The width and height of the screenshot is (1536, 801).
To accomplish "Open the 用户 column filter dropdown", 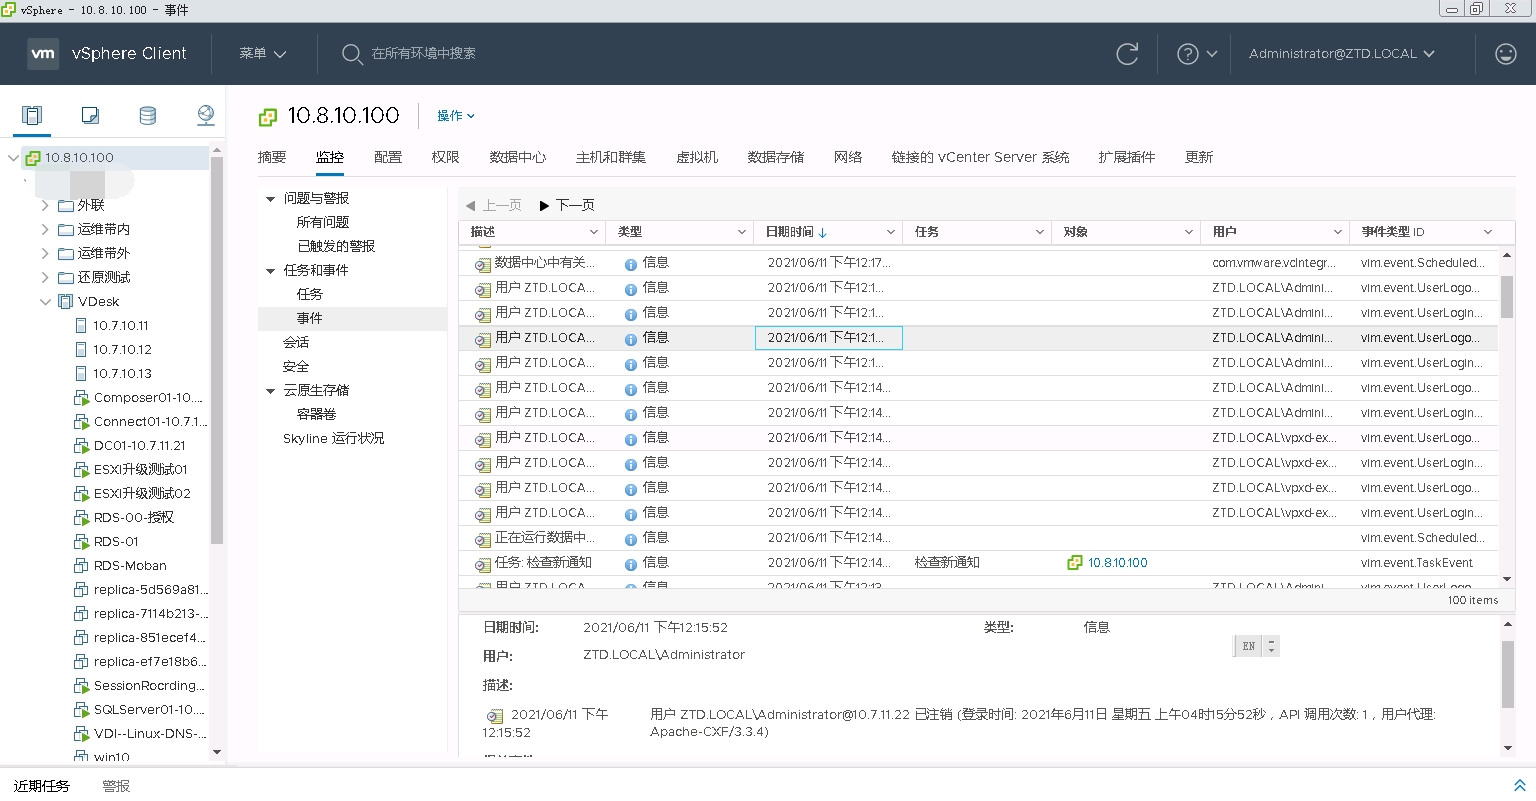I will pos(1337,232).
